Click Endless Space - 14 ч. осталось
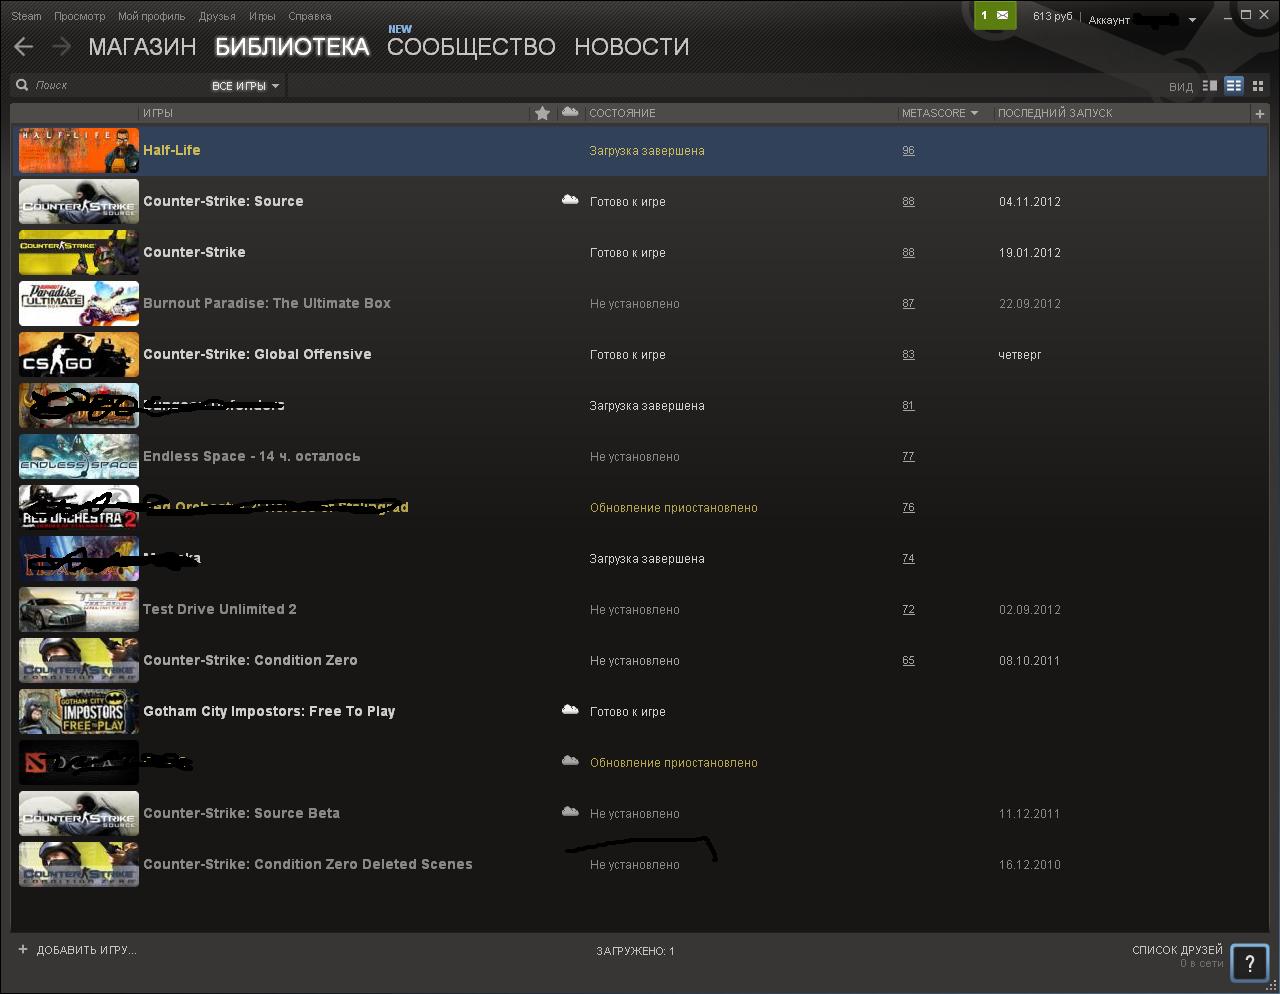This screenshot has width=1280, height=994. coord(252,456)
